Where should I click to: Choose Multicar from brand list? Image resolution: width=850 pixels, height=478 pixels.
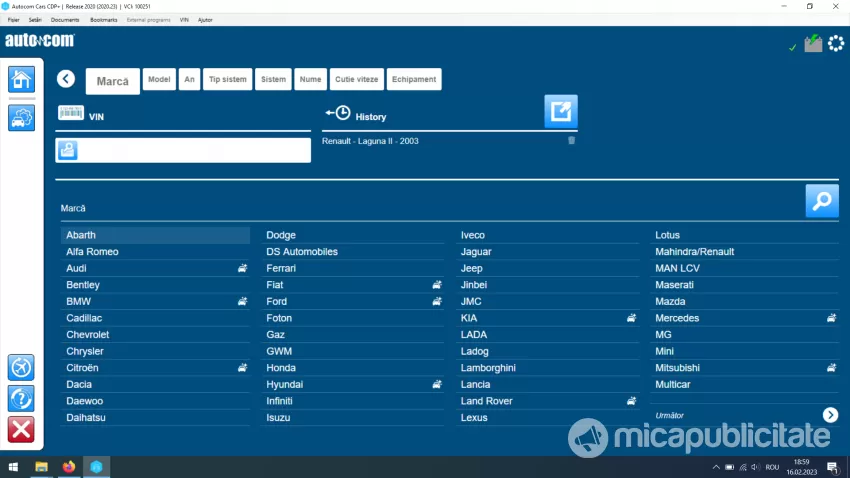tap(744, 385)
